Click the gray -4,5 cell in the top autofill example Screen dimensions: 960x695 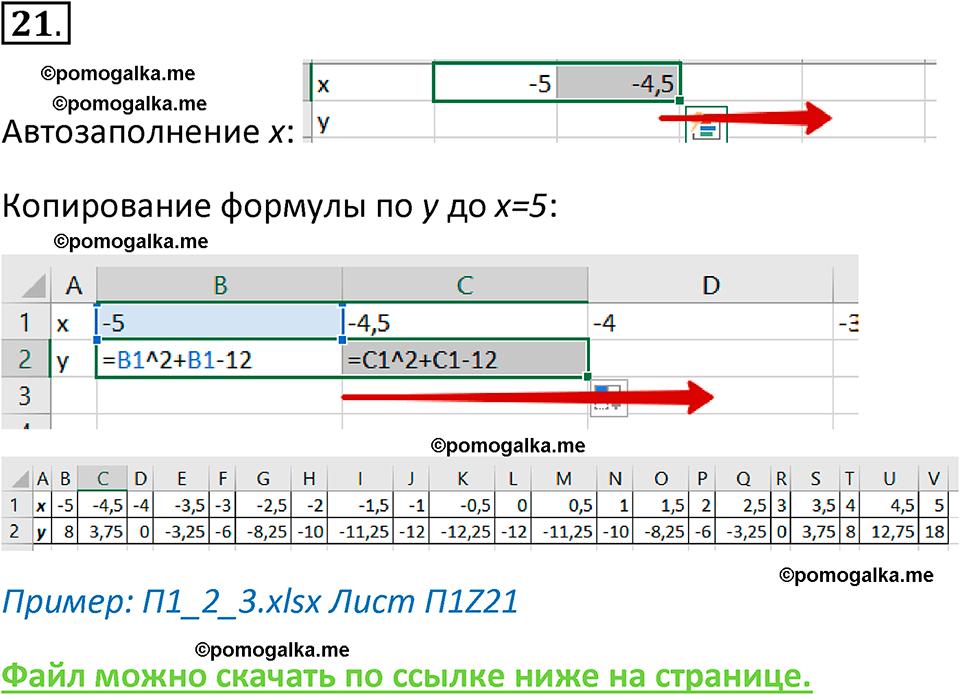point(618,83)
